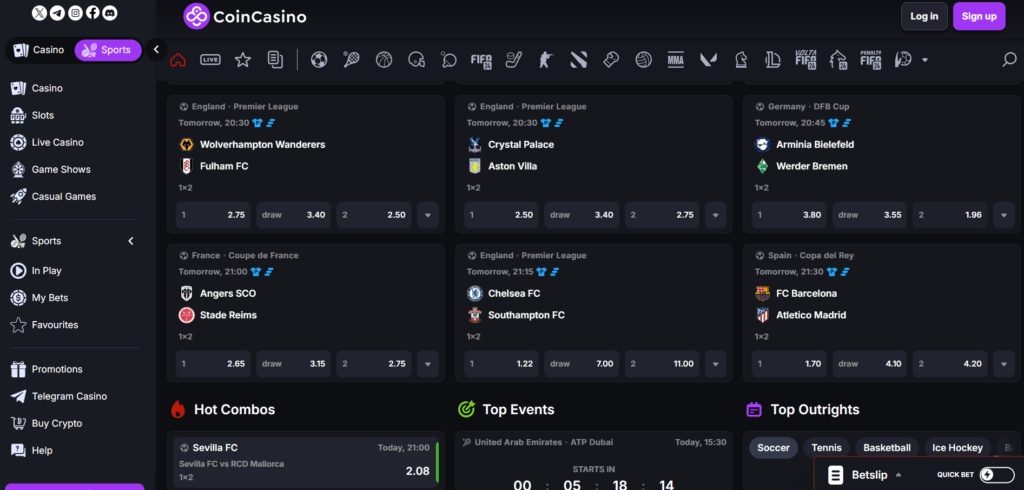Click the Sign up button
Viewport: 1024px width, 490px height.
click(979, 16)
